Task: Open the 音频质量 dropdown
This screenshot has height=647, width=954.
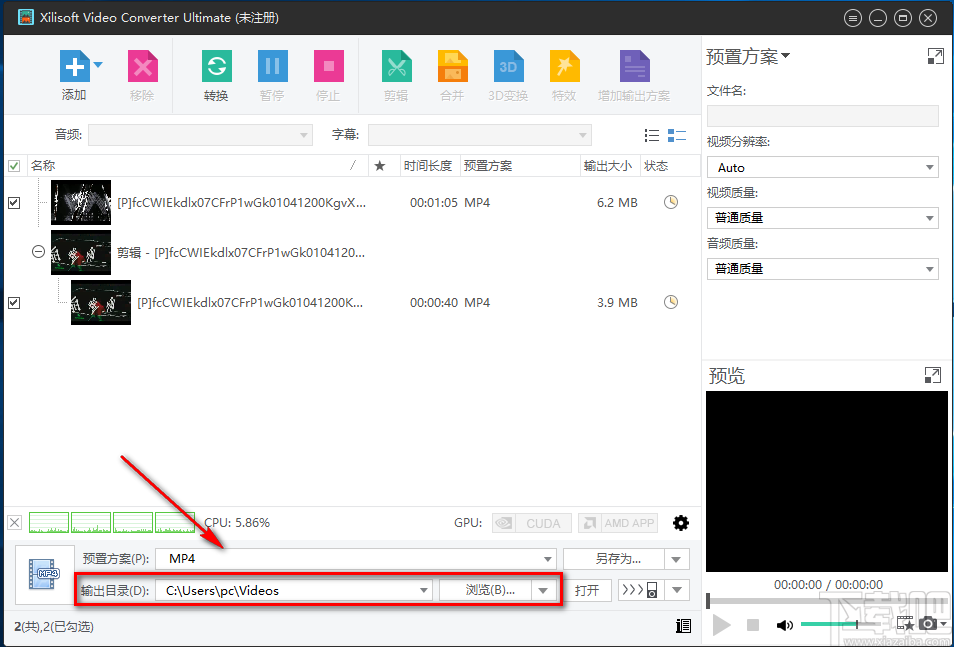Action: coord(823,268)
